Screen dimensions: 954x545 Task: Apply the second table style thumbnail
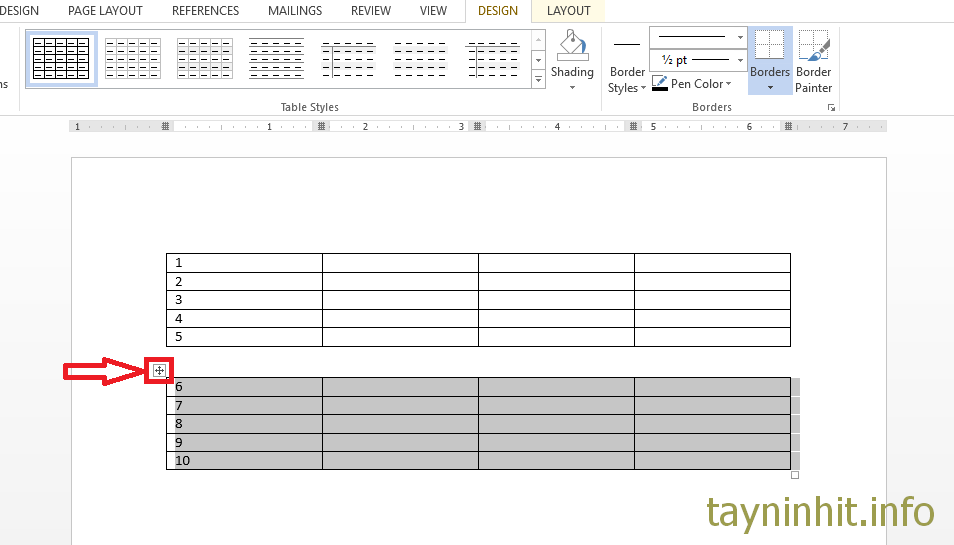(x=133, y=58)
